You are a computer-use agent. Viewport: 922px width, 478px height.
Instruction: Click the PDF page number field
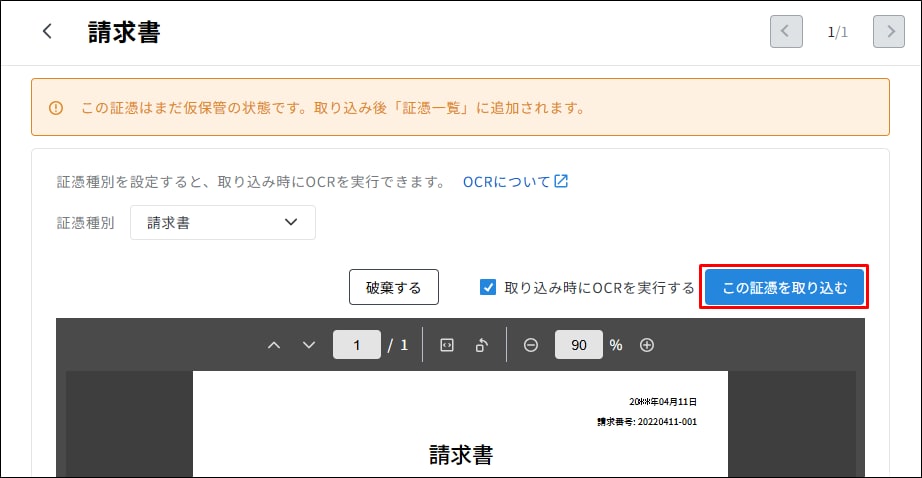356,345
